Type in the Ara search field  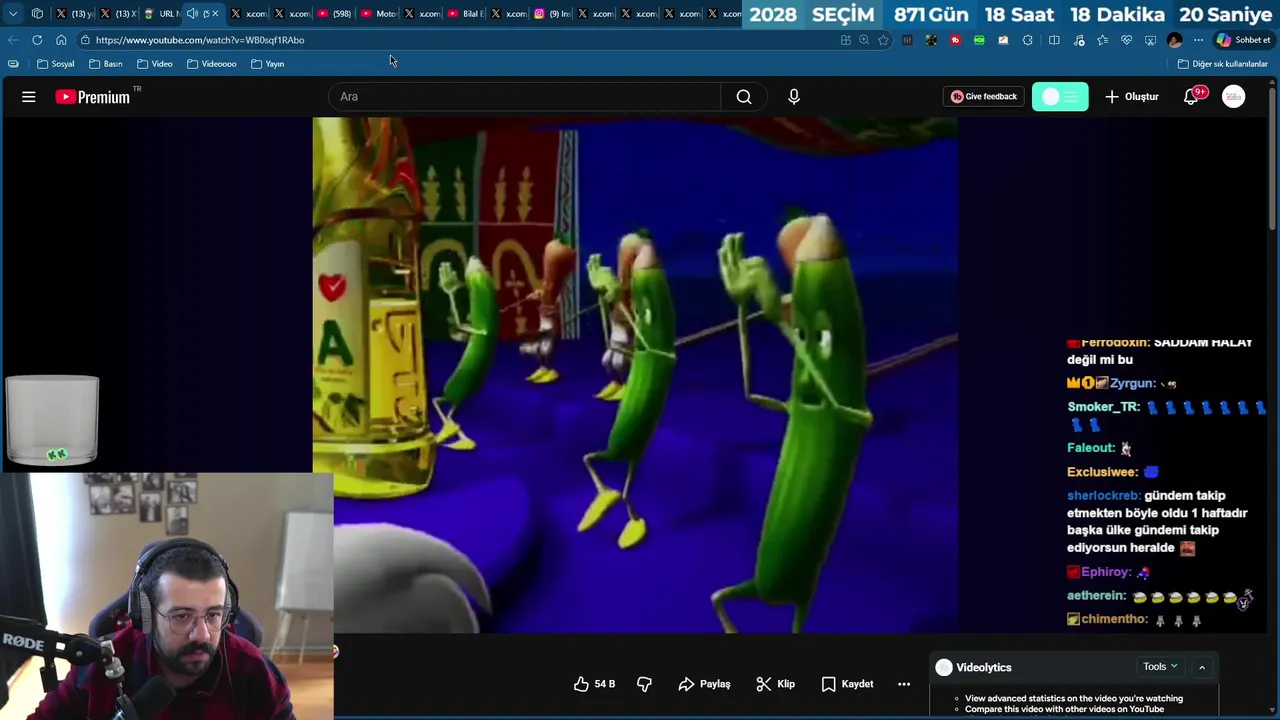tap(525, 97)
